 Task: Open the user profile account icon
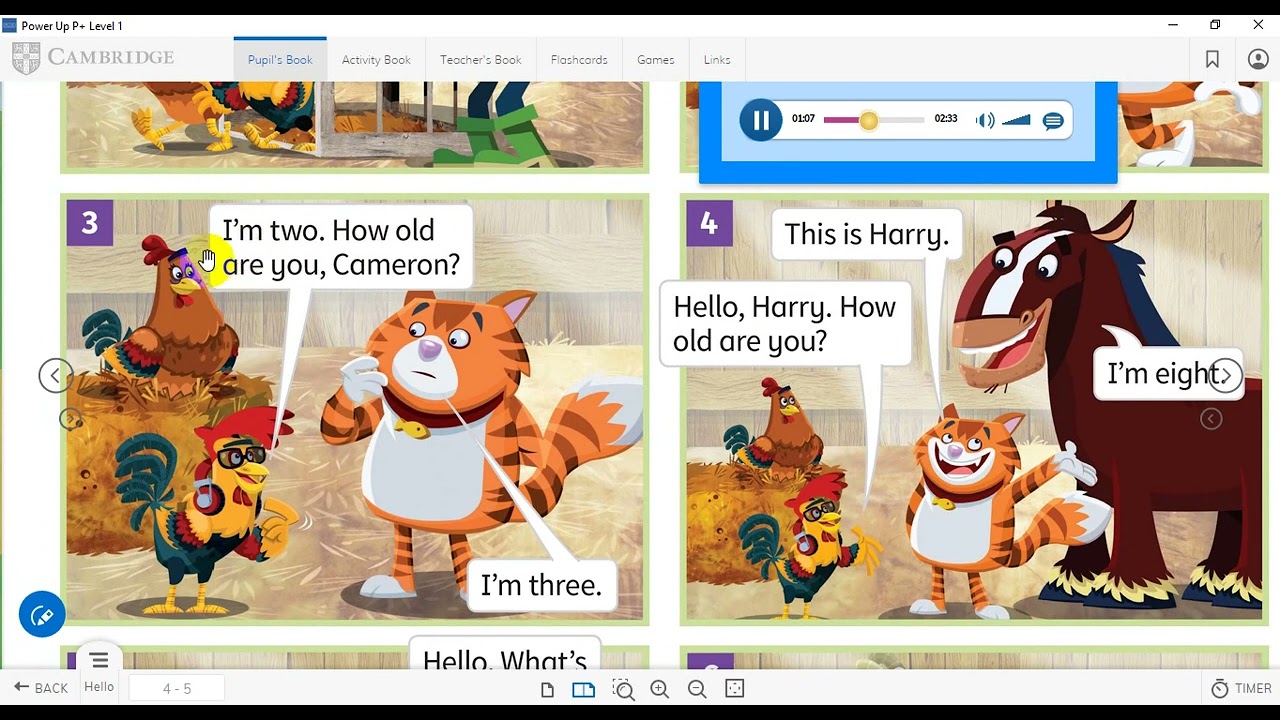tap(1258, 60)
